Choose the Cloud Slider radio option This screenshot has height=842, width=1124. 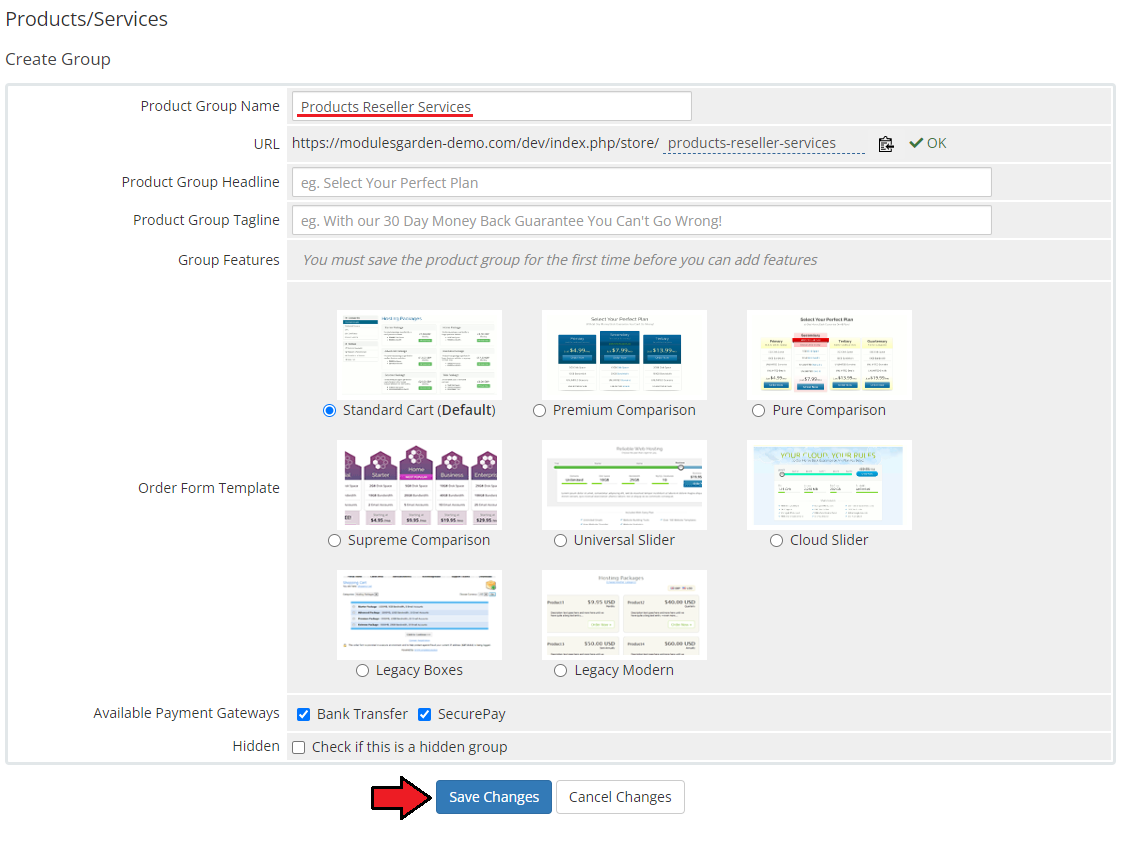pyautogui.click(x=776, y=540)
